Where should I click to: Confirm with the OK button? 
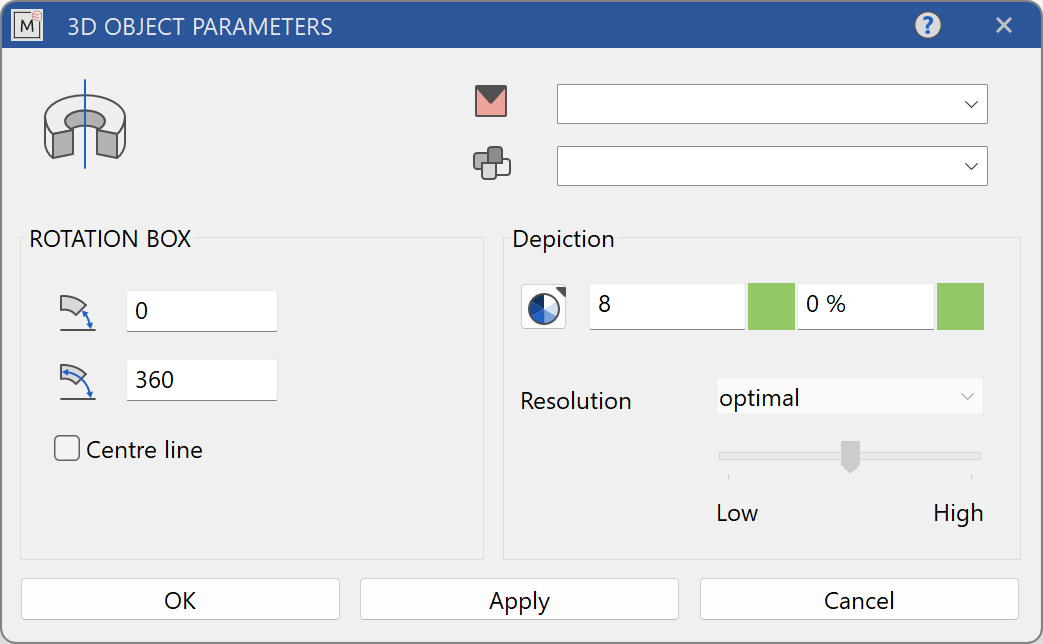tap(180, 599)
